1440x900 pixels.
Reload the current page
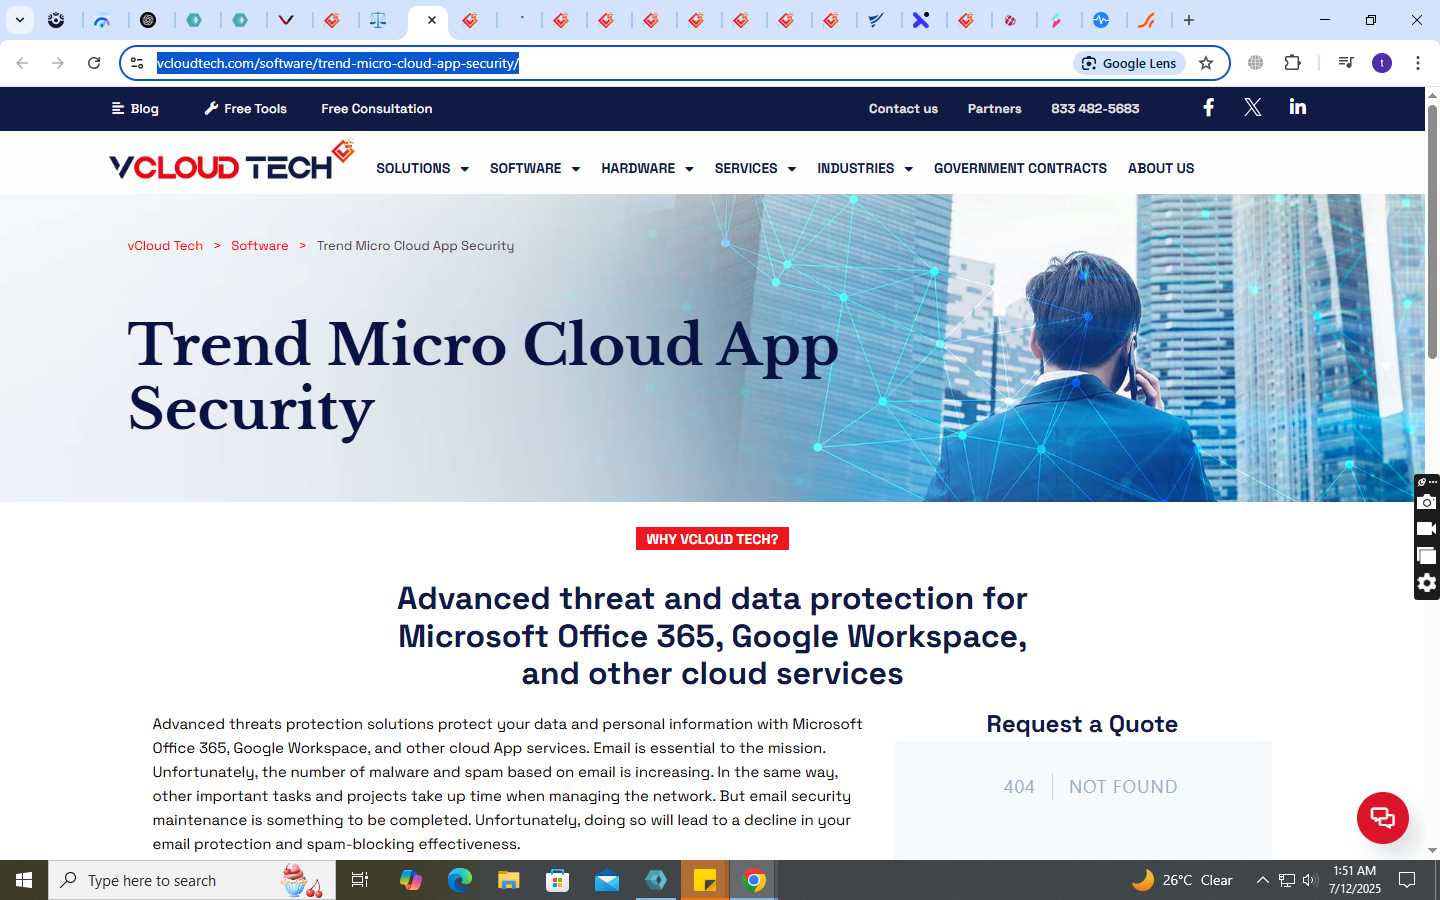click(x=94, y=63)
